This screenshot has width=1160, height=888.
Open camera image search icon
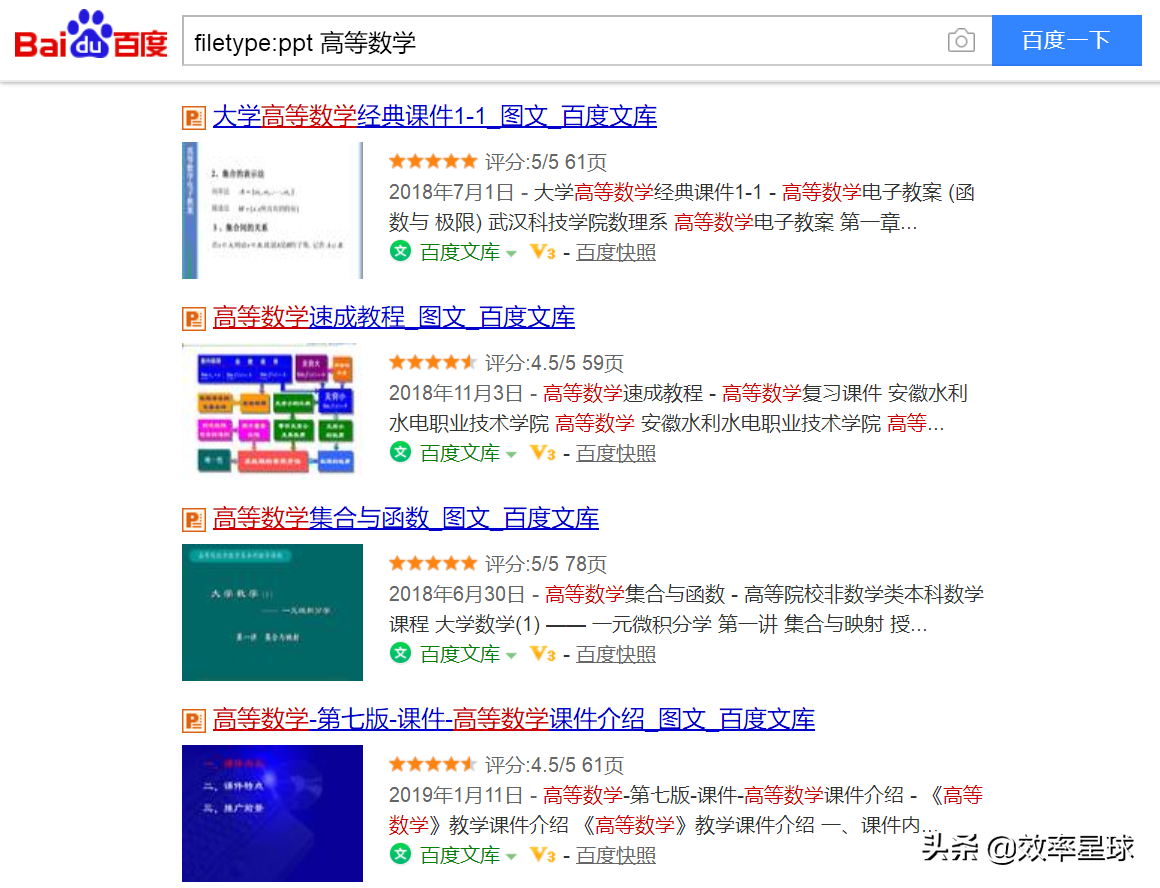(x=961, y=41)
